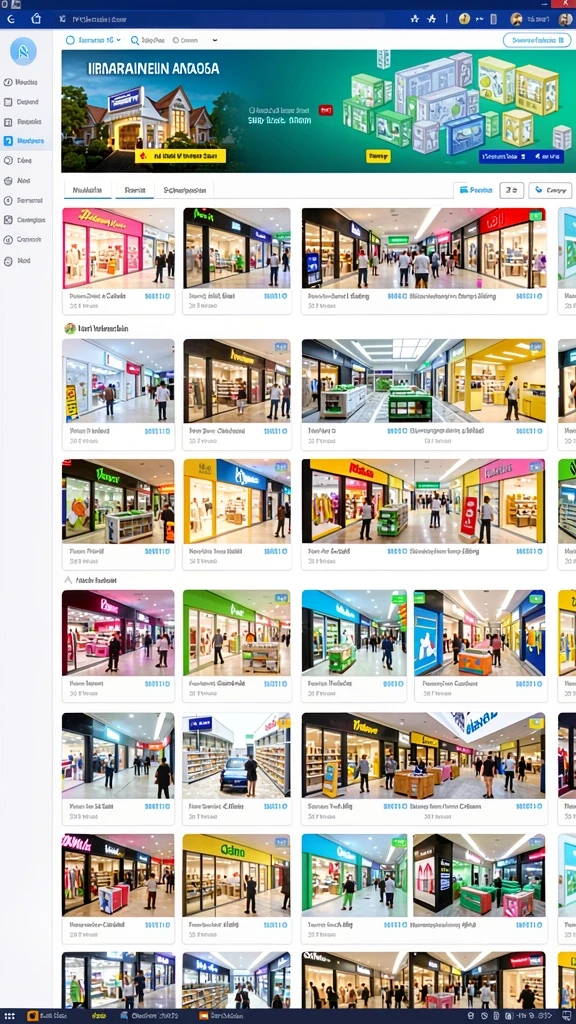The height and width of the screenshot is (1024, 576).
Task: Click the outlined pill button top right
Action: (537, 40)
